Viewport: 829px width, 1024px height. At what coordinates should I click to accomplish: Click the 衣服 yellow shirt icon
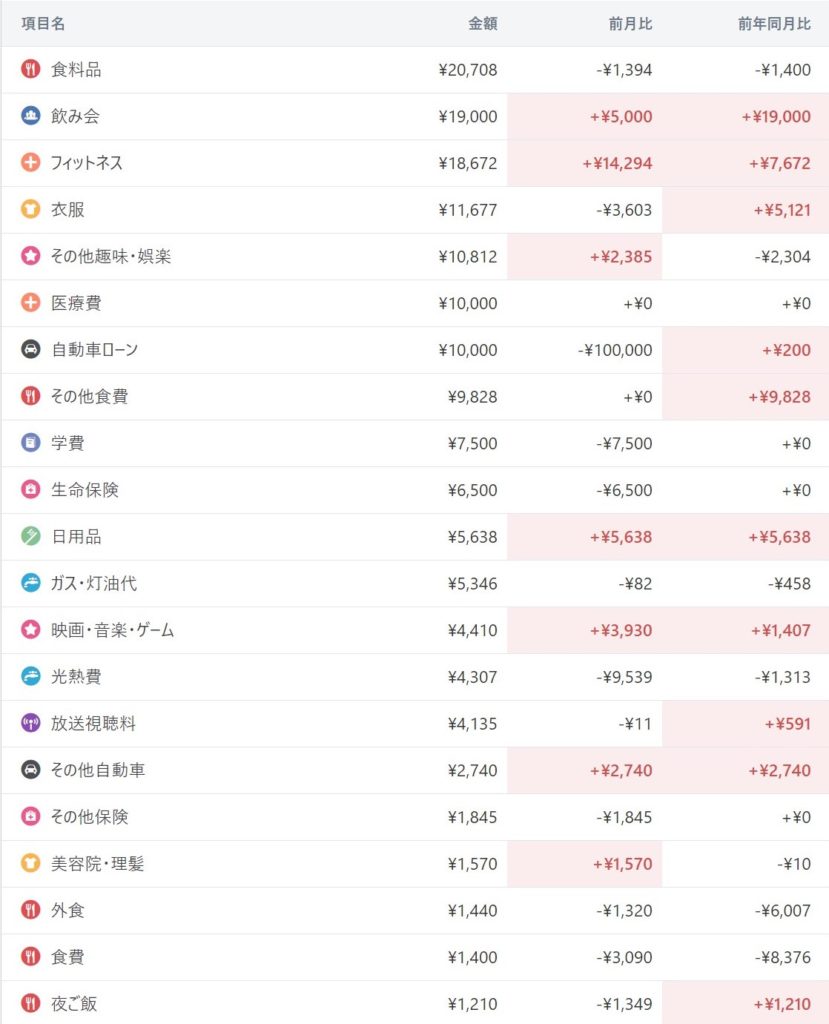tap(31, 210)
